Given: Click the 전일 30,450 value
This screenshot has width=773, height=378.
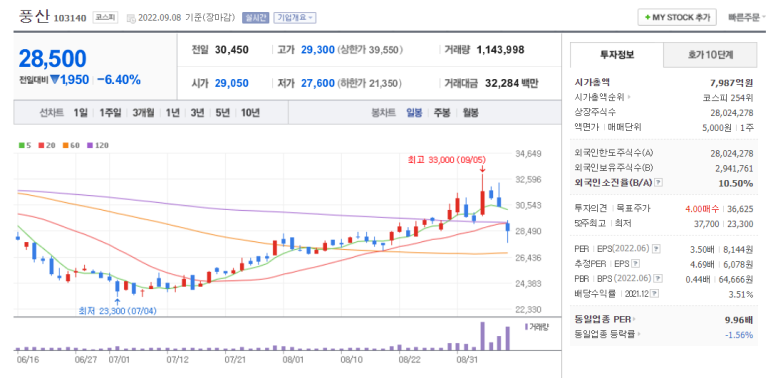Looking at the screenshot, I should [232, 50].
